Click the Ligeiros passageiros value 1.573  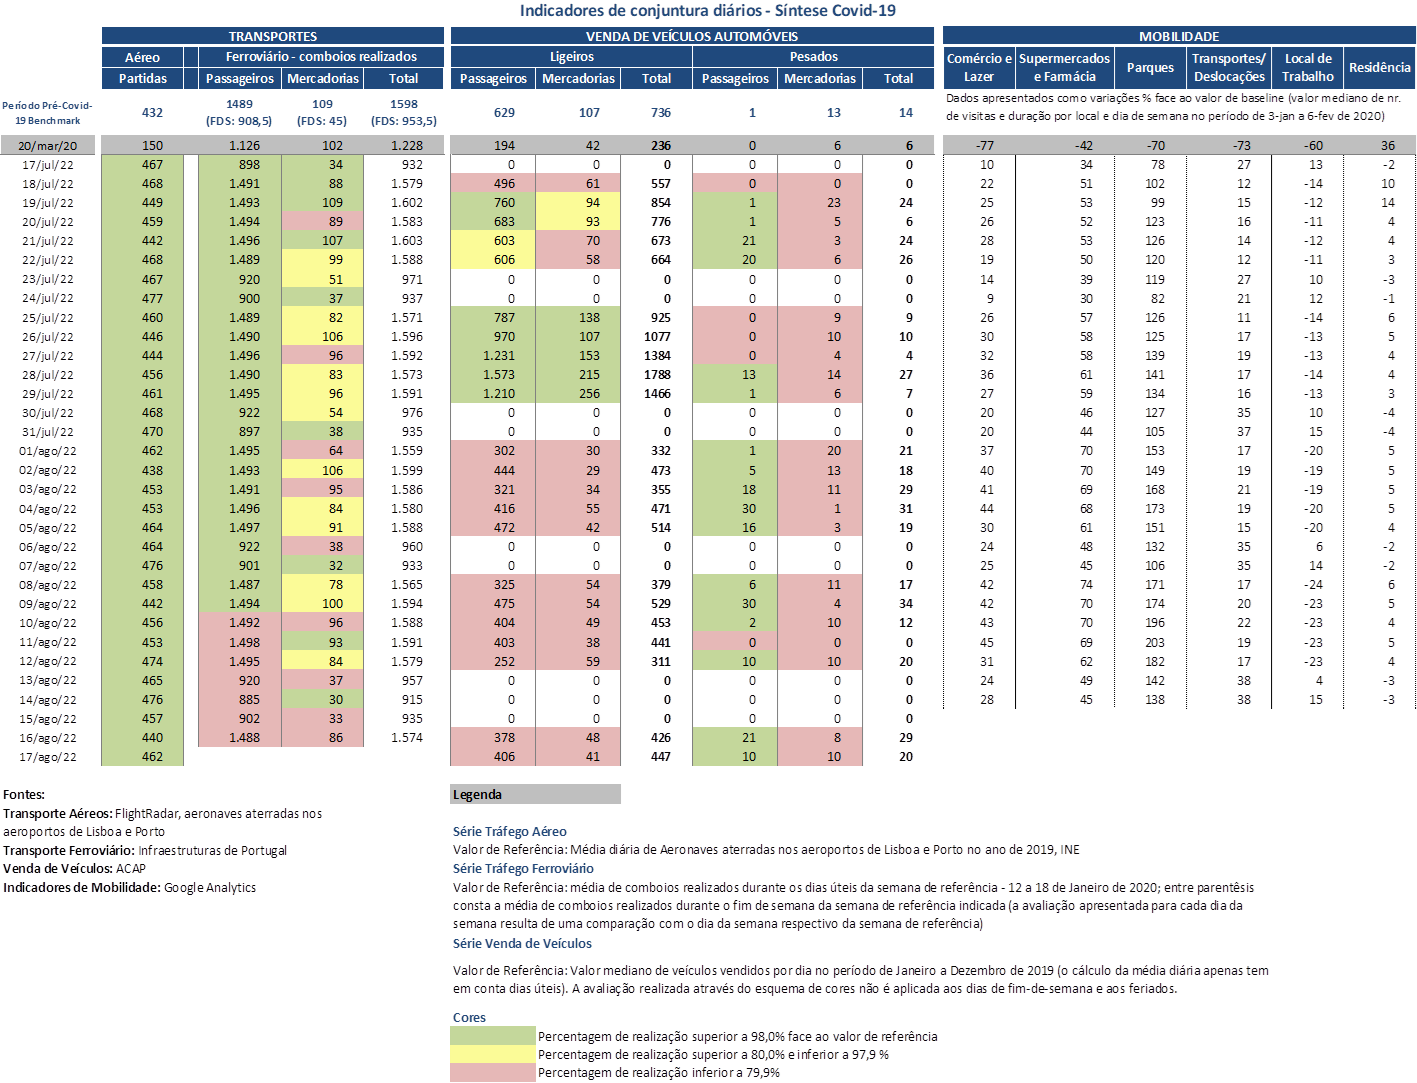(x=499, y=375)
